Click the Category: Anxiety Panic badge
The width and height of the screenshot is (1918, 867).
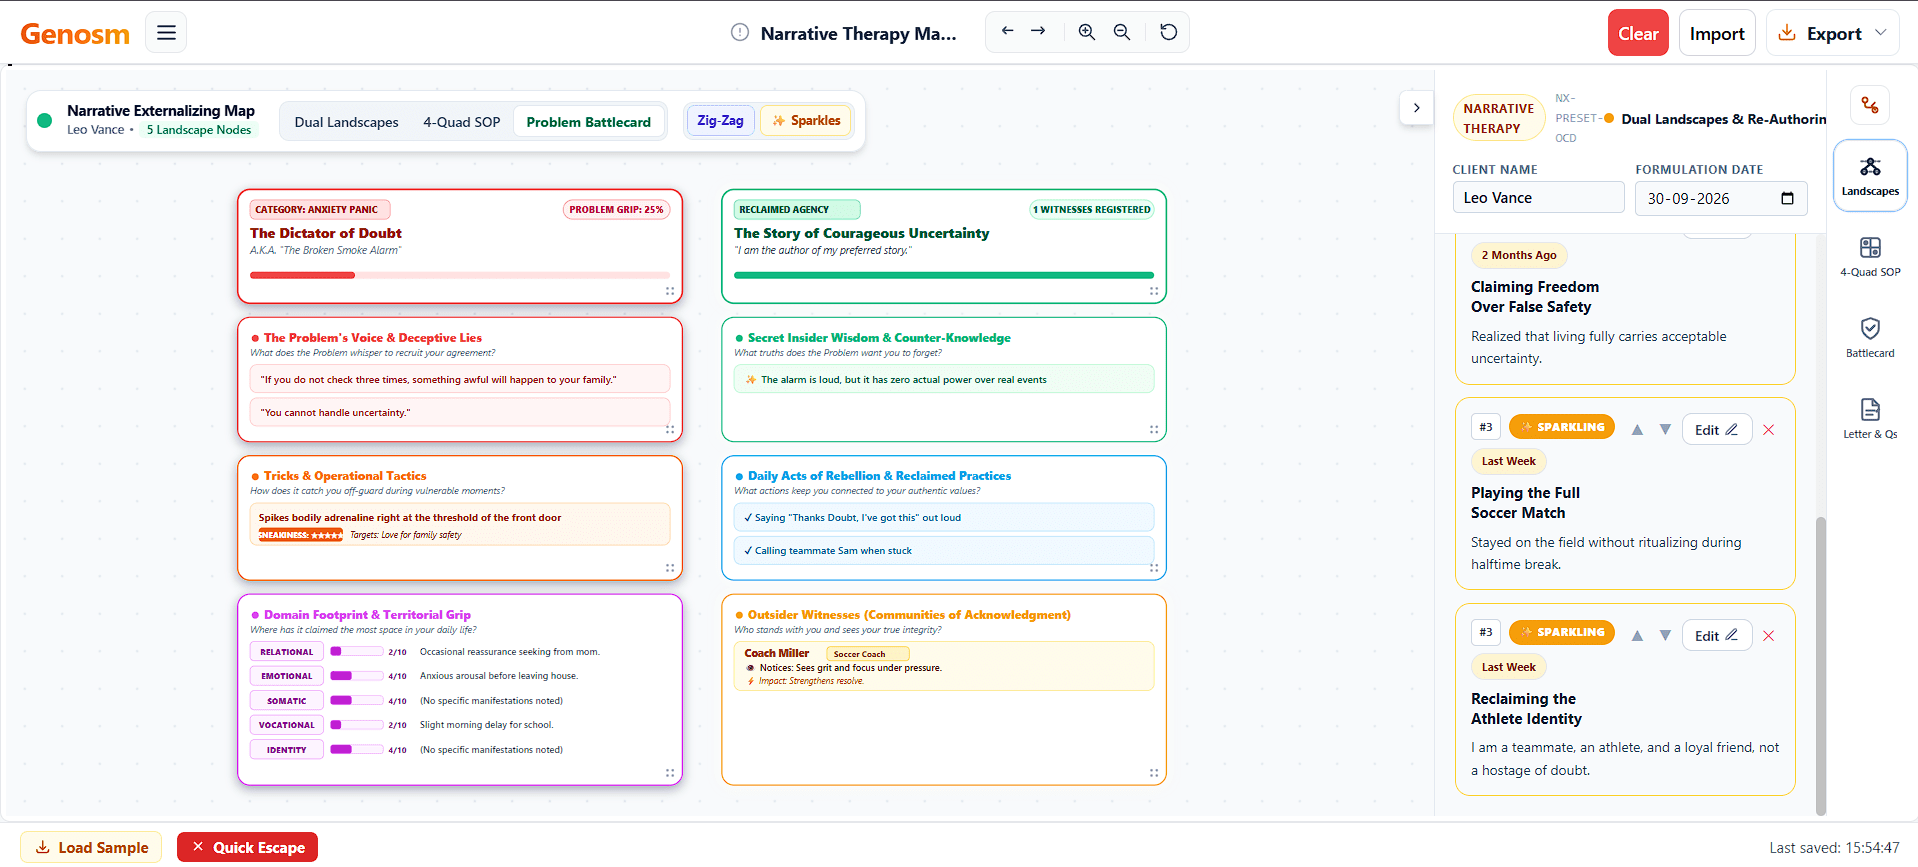(x=320, y=209)
